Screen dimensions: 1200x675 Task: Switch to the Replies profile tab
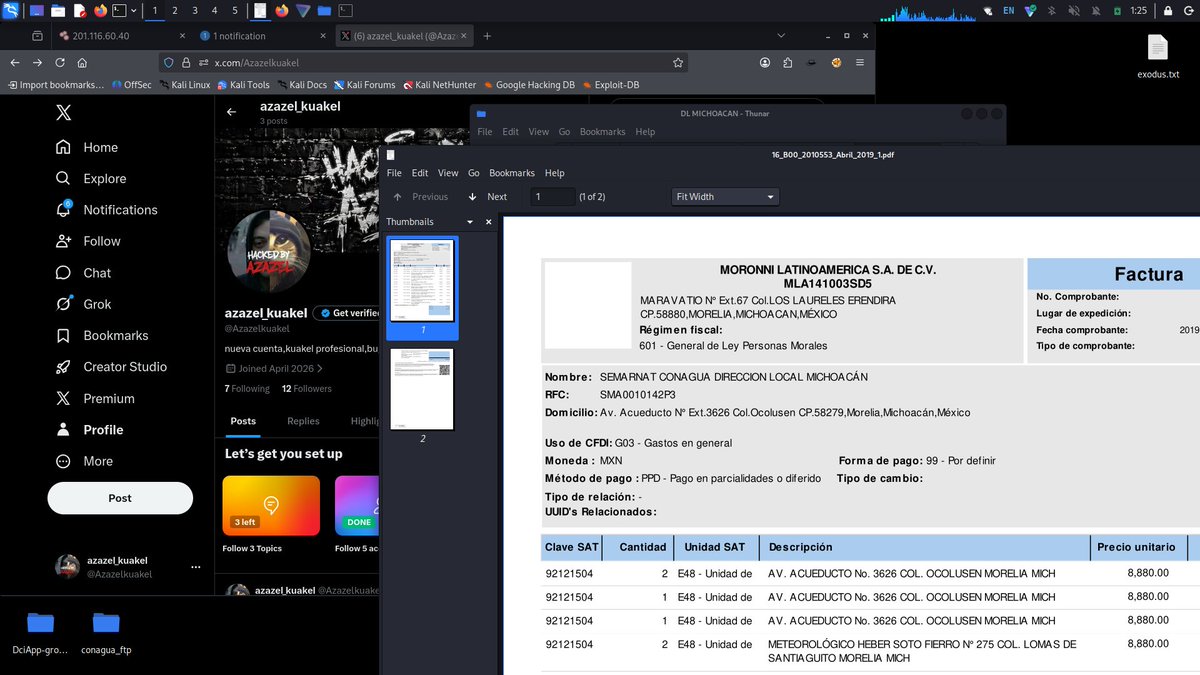303,421
